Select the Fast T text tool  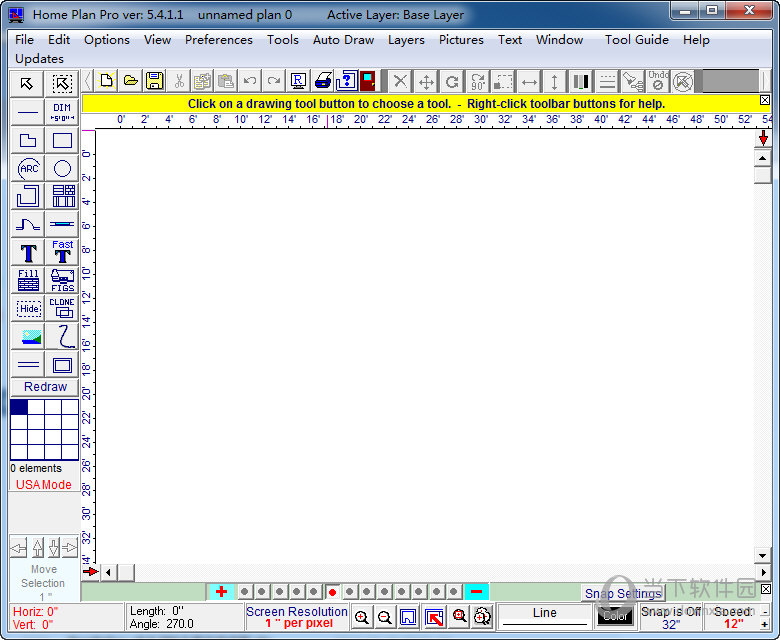point(62,253)
